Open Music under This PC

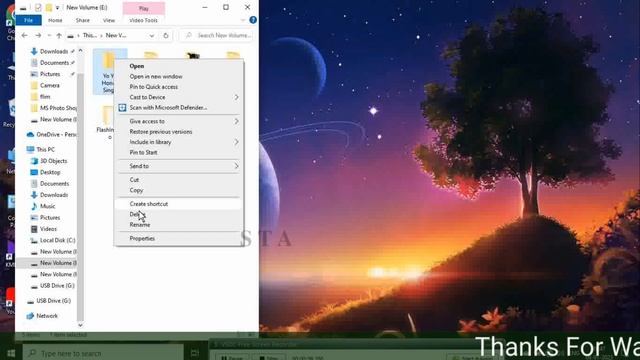47,206
